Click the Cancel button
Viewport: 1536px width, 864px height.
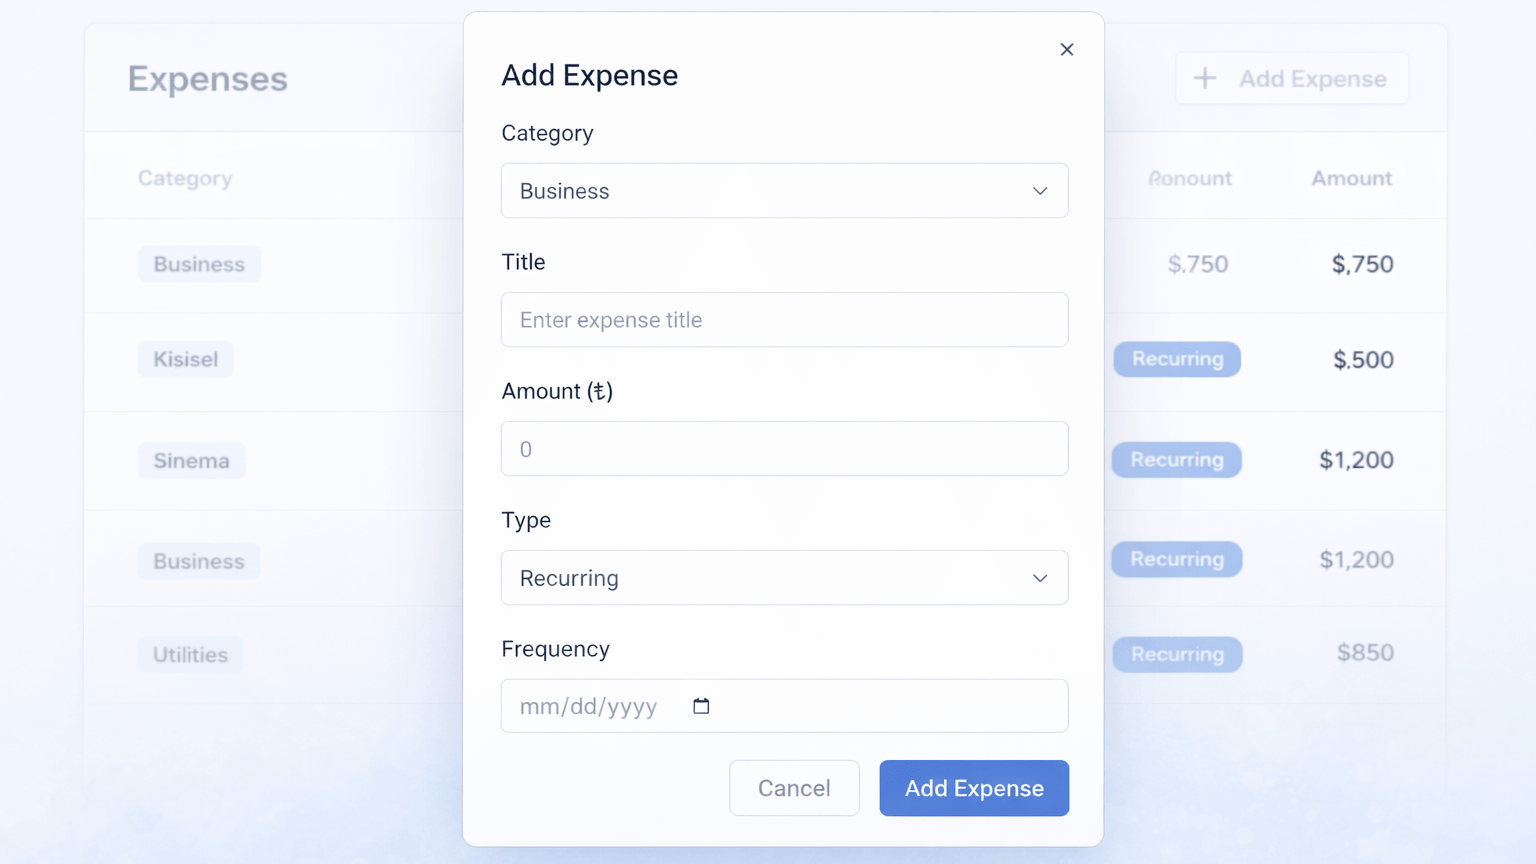click(x=794, y=788)
